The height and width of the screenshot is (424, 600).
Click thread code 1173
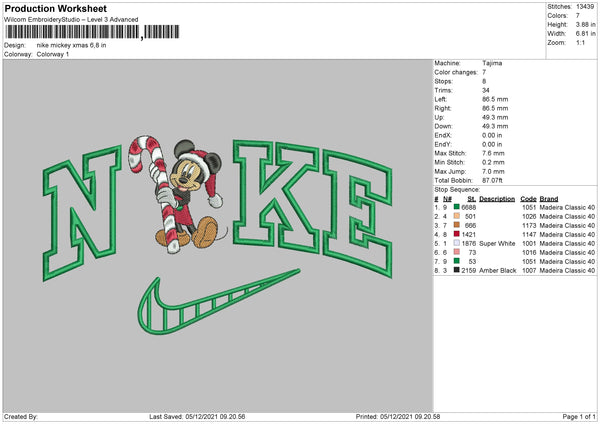pos(529,225)
